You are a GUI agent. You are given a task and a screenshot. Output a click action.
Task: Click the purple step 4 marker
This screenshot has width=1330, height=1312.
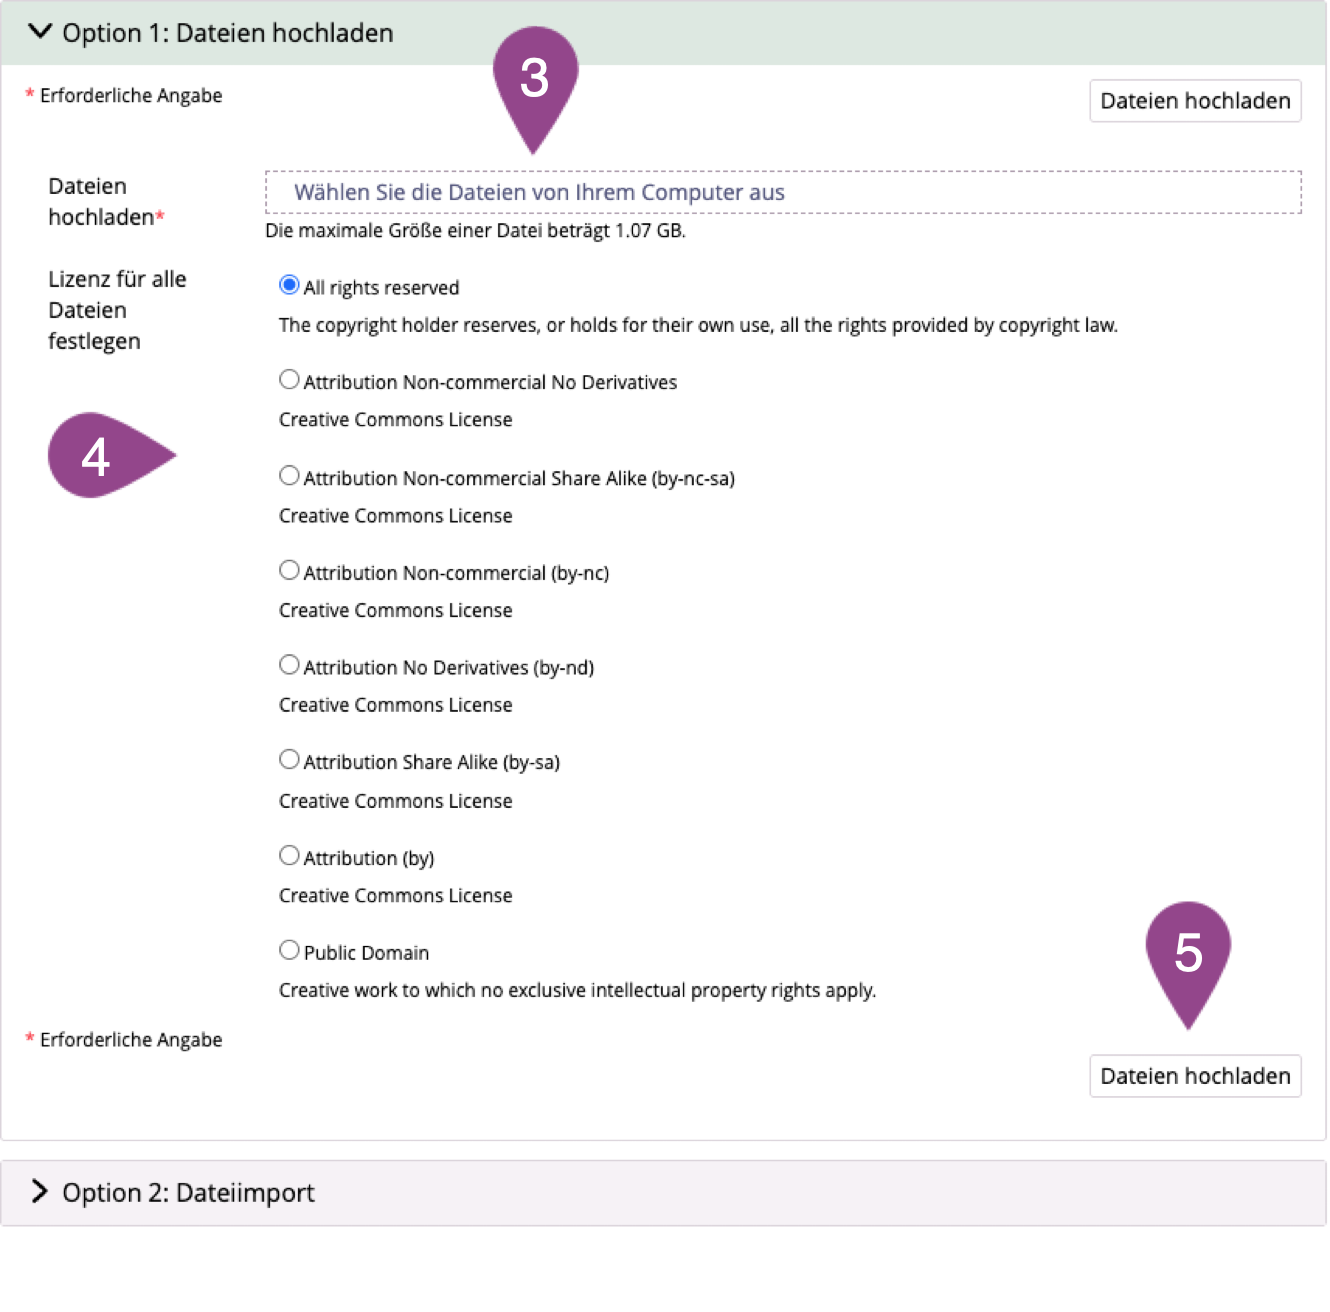tap(98, 456)
